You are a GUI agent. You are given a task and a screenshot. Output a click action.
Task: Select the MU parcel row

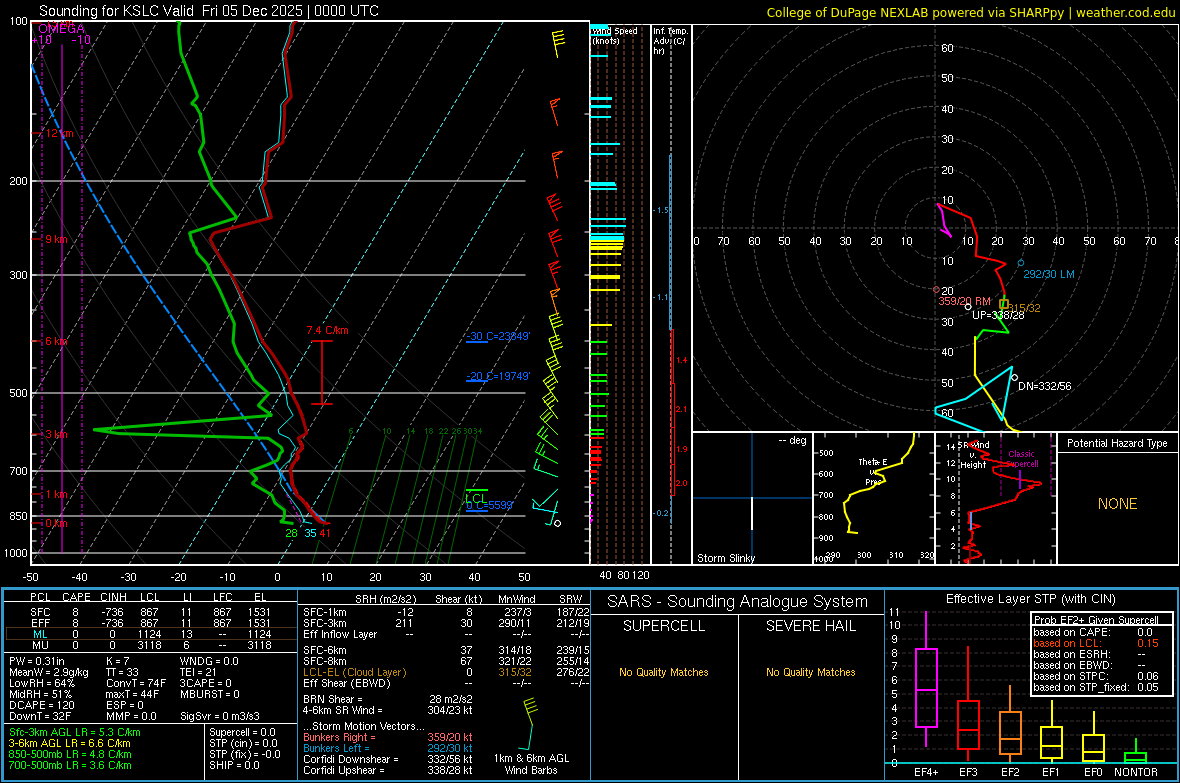(151, 645)
